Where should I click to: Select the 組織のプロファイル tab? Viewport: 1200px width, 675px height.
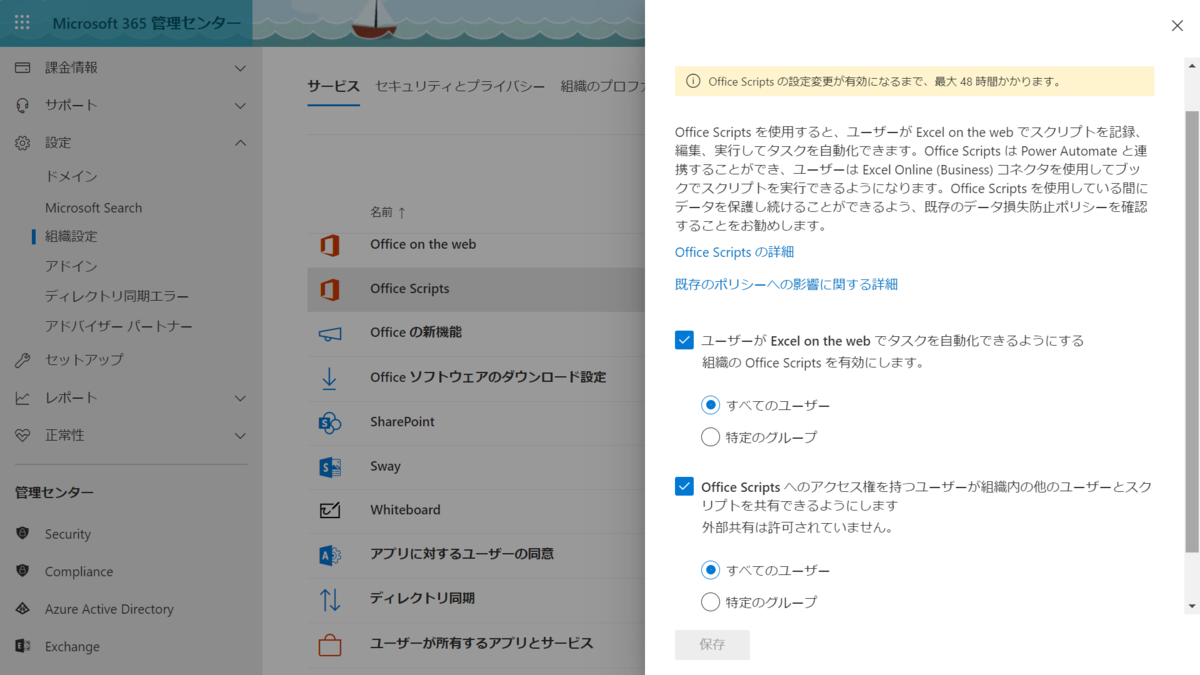(600, 87)
